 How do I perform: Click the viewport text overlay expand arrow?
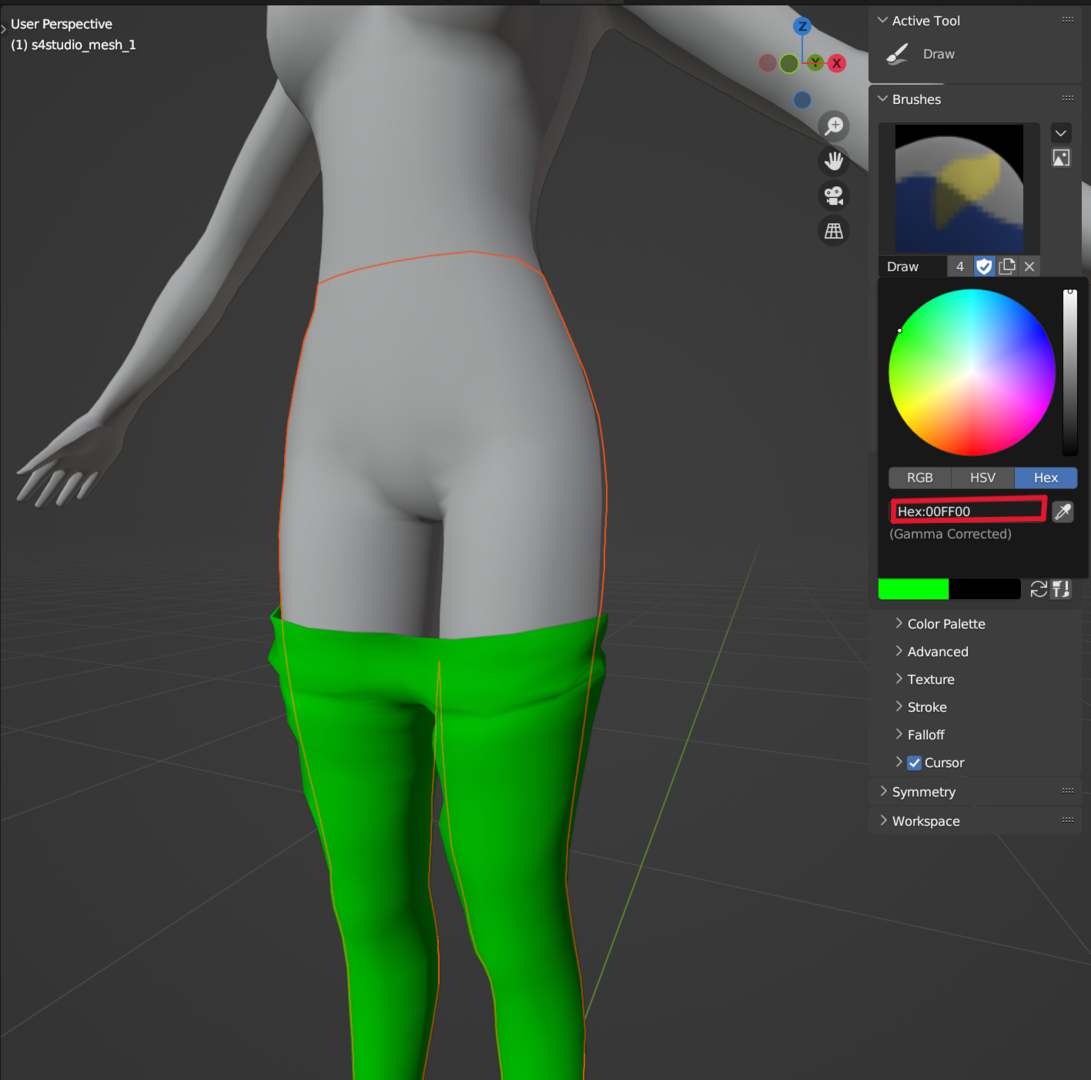pyautogui.click(x=3, y=29)
